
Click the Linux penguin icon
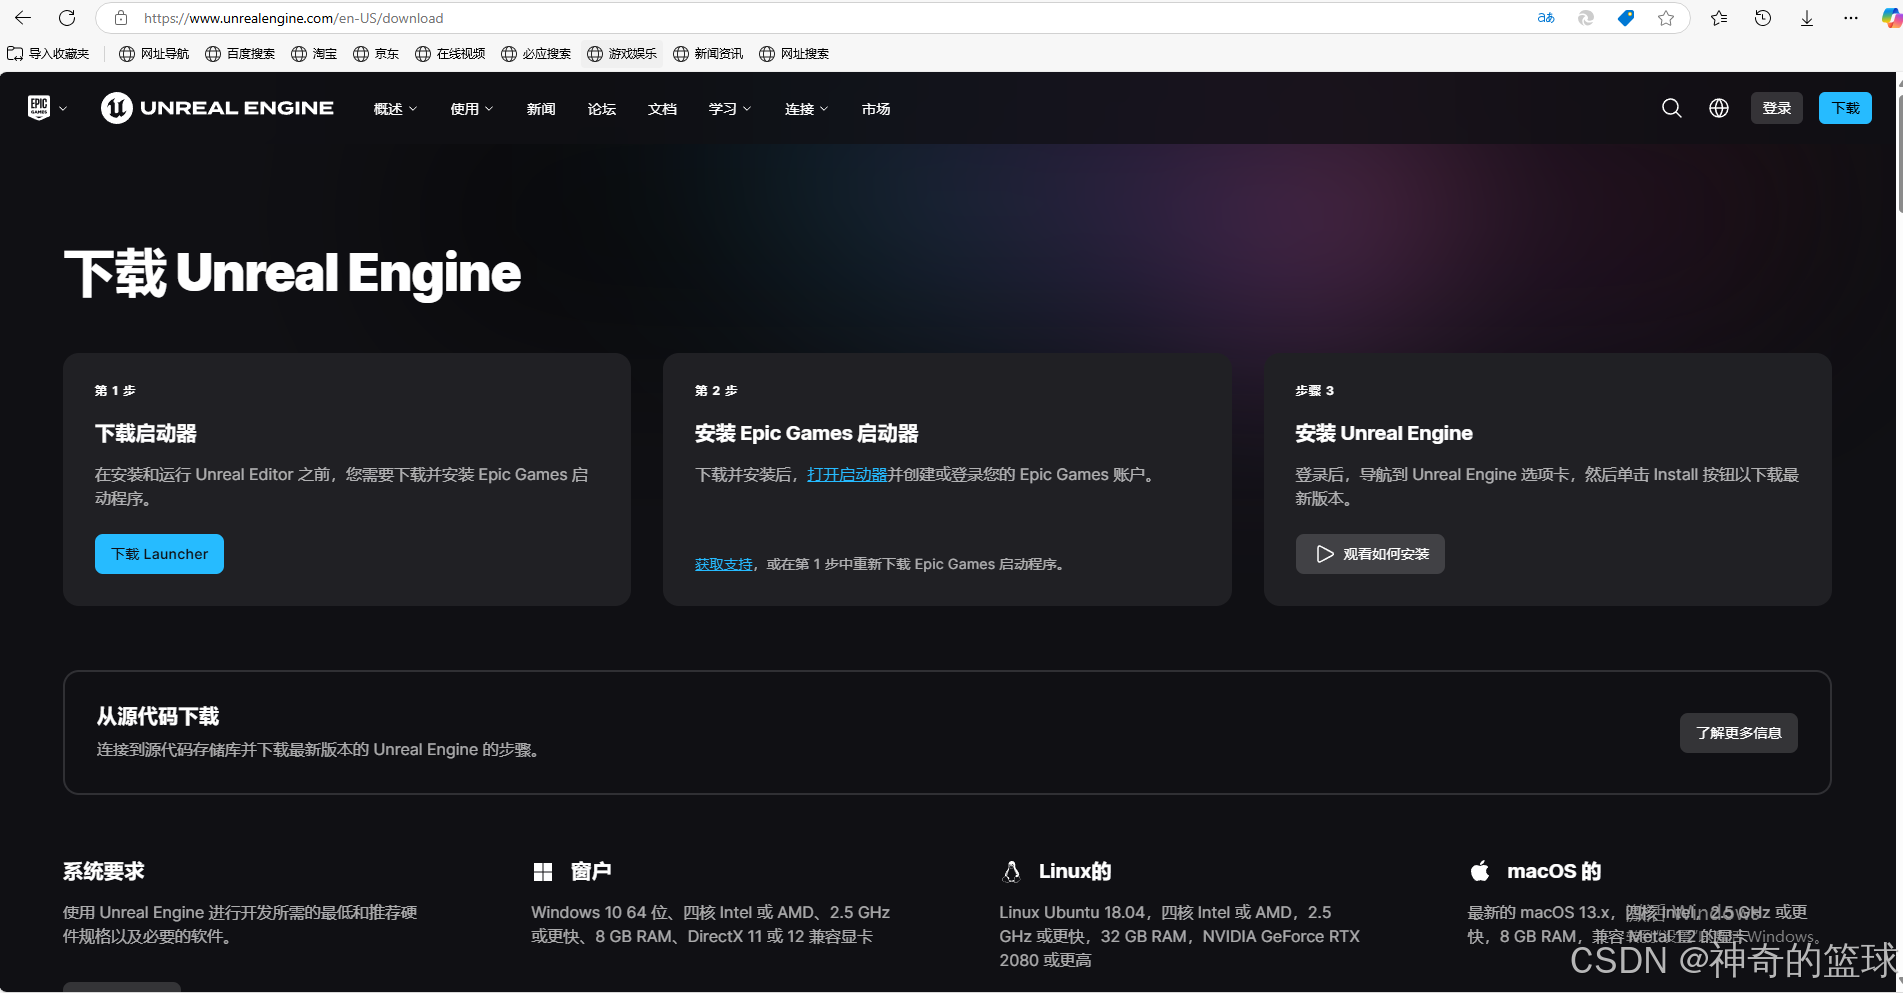coord(1011,872)
